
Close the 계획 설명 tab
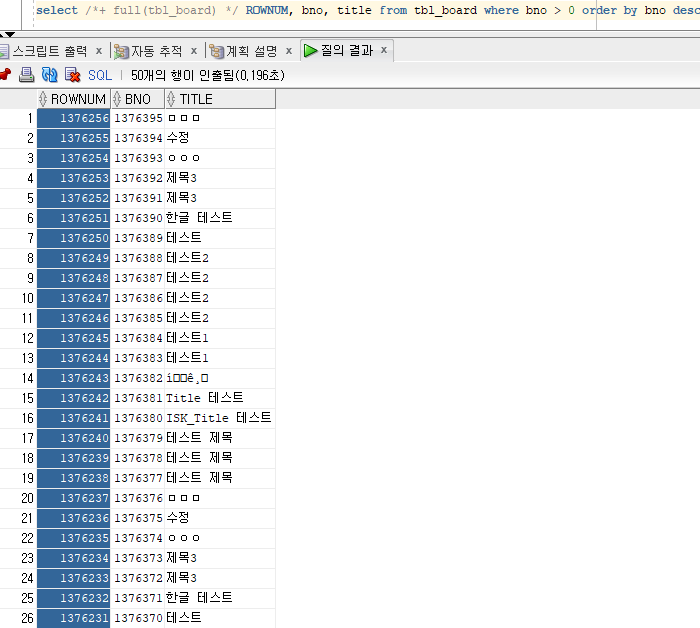pyautogui.click(x=289, y=51)
